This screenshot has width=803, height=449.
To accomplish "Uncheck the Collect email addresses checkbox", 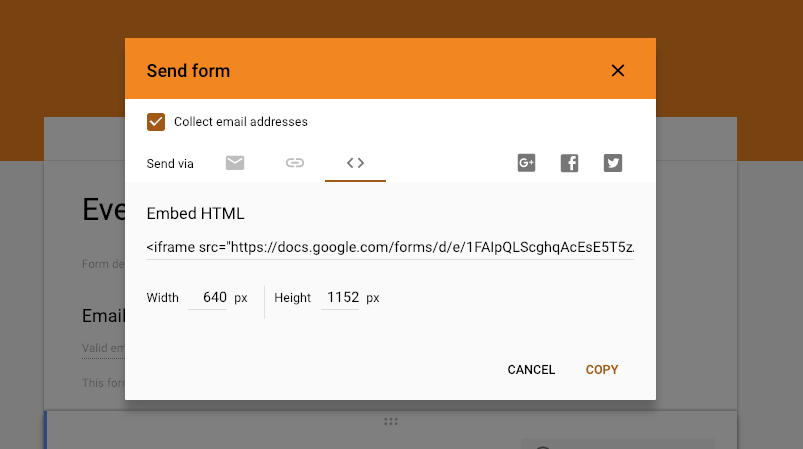I will point(156,122).
